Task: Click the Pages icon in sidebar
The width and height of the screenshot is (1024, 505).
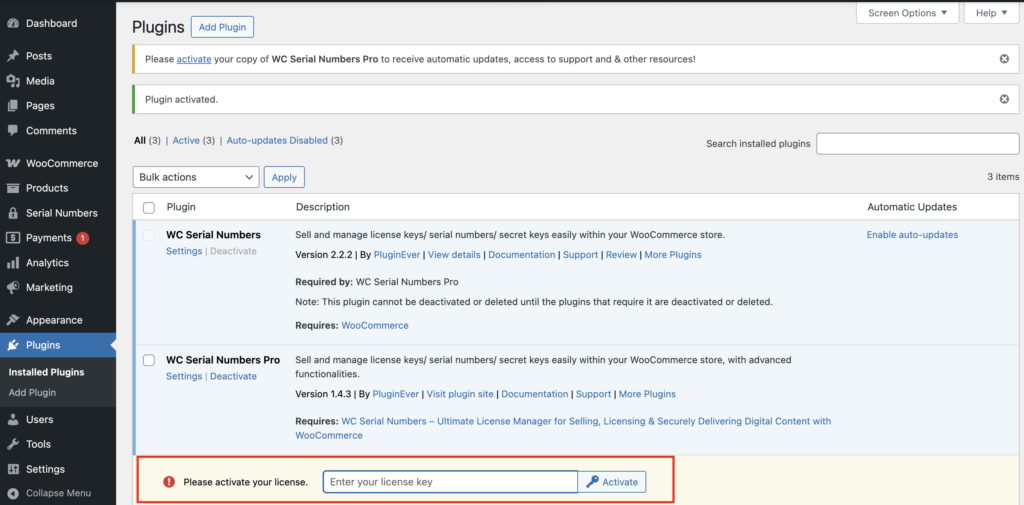Action: (x=12, y=106)
